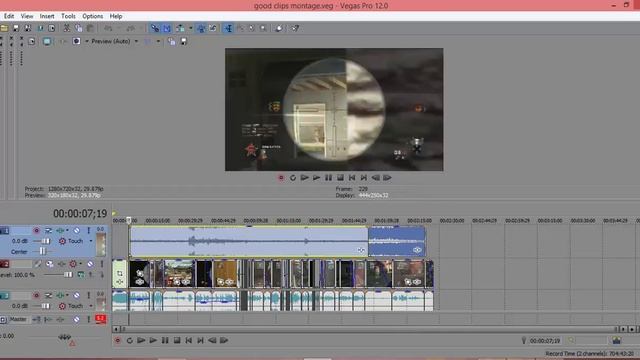This screenshot has height=360, width=640.
Task: Select the Zoom Edit tool icon
Action: pos(263,28)
